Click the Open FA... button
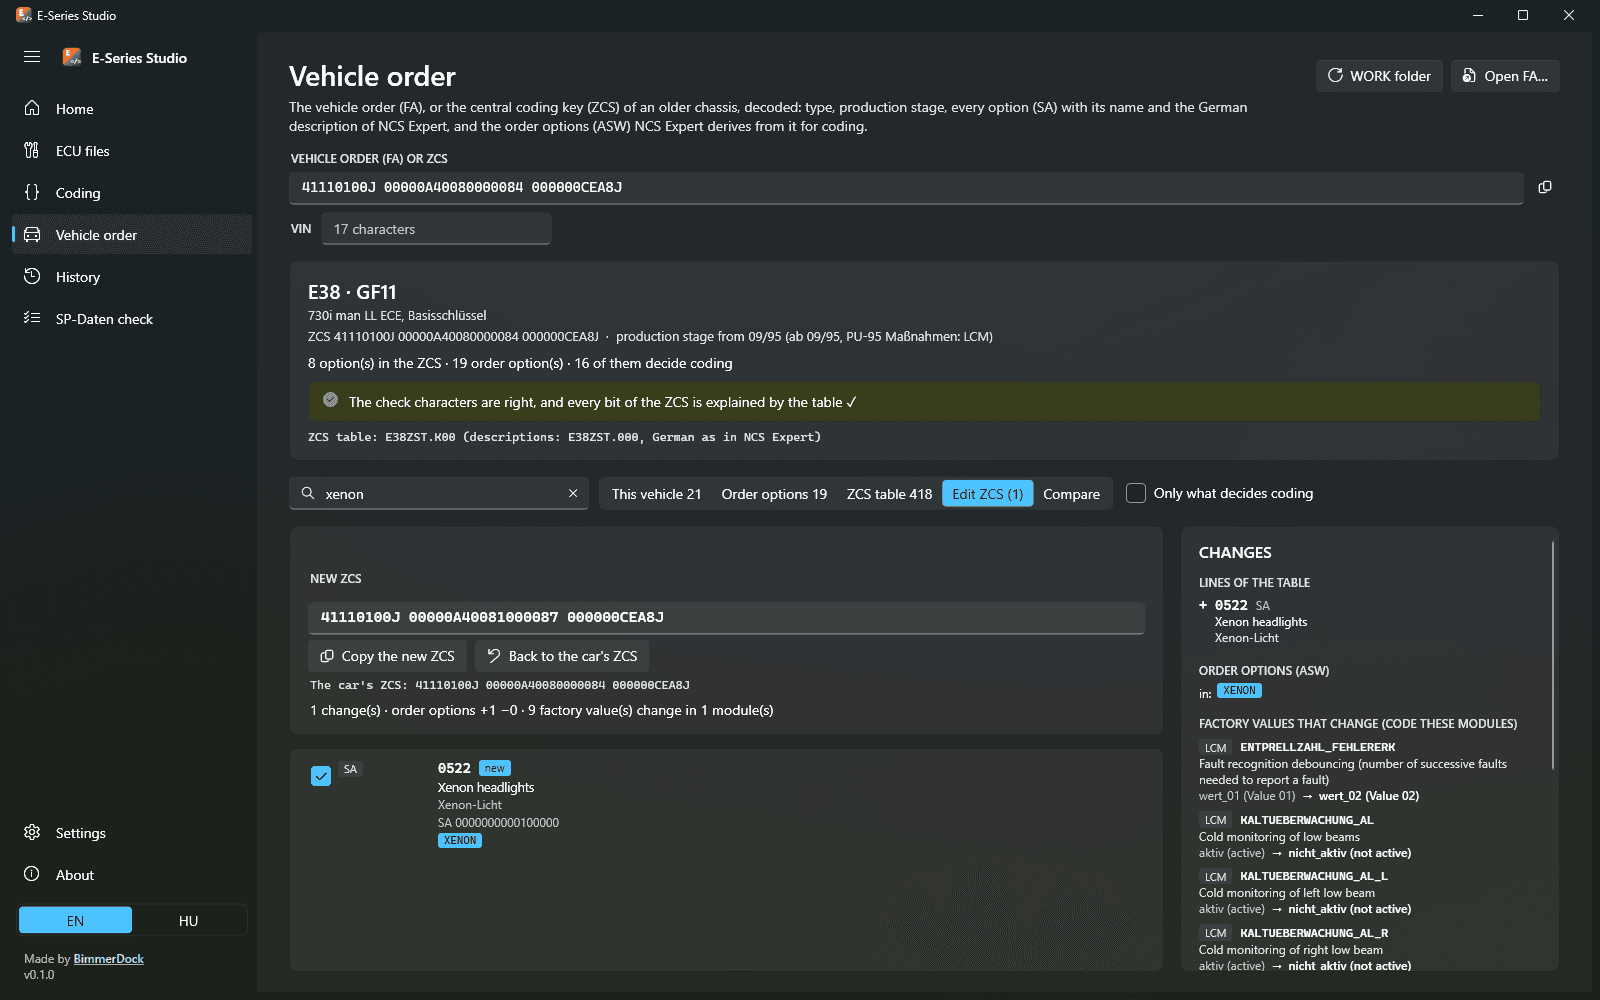 pos(1505,76)
